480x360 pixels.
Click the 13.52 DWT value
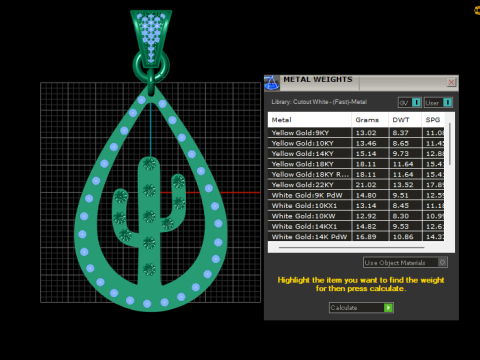[x=403, y=185]
